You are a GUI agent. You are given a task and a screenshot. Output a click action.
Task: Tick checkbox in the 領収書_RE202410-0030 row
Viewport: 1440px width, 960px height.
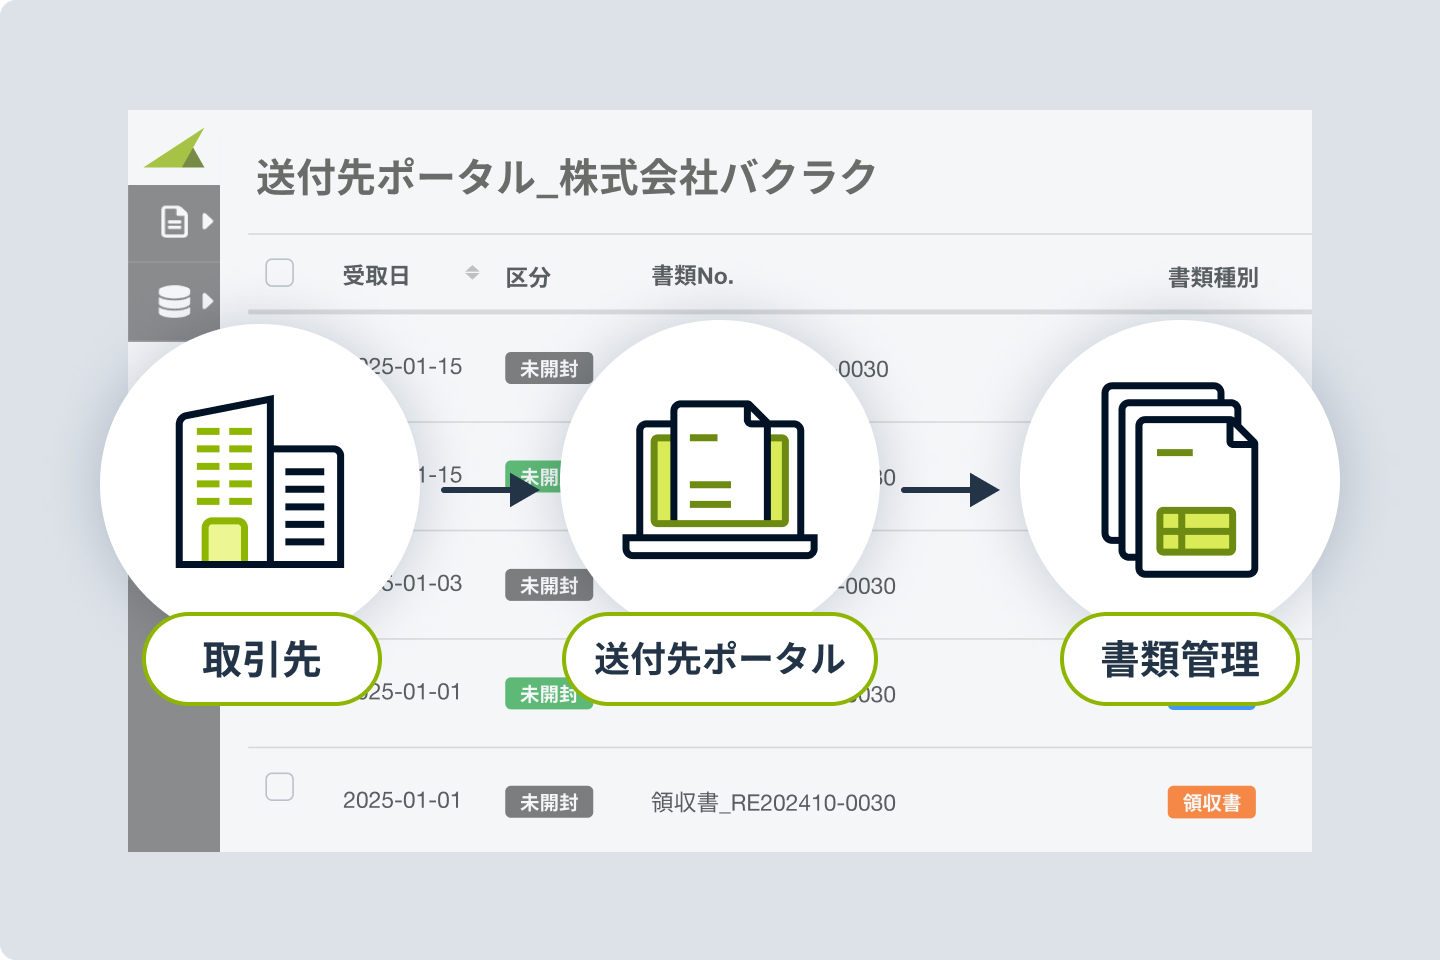point(279,786)
